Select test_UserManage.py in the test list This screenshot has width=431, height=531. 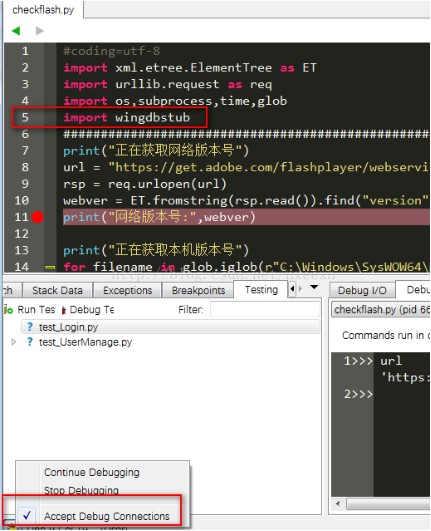point(85,342)
